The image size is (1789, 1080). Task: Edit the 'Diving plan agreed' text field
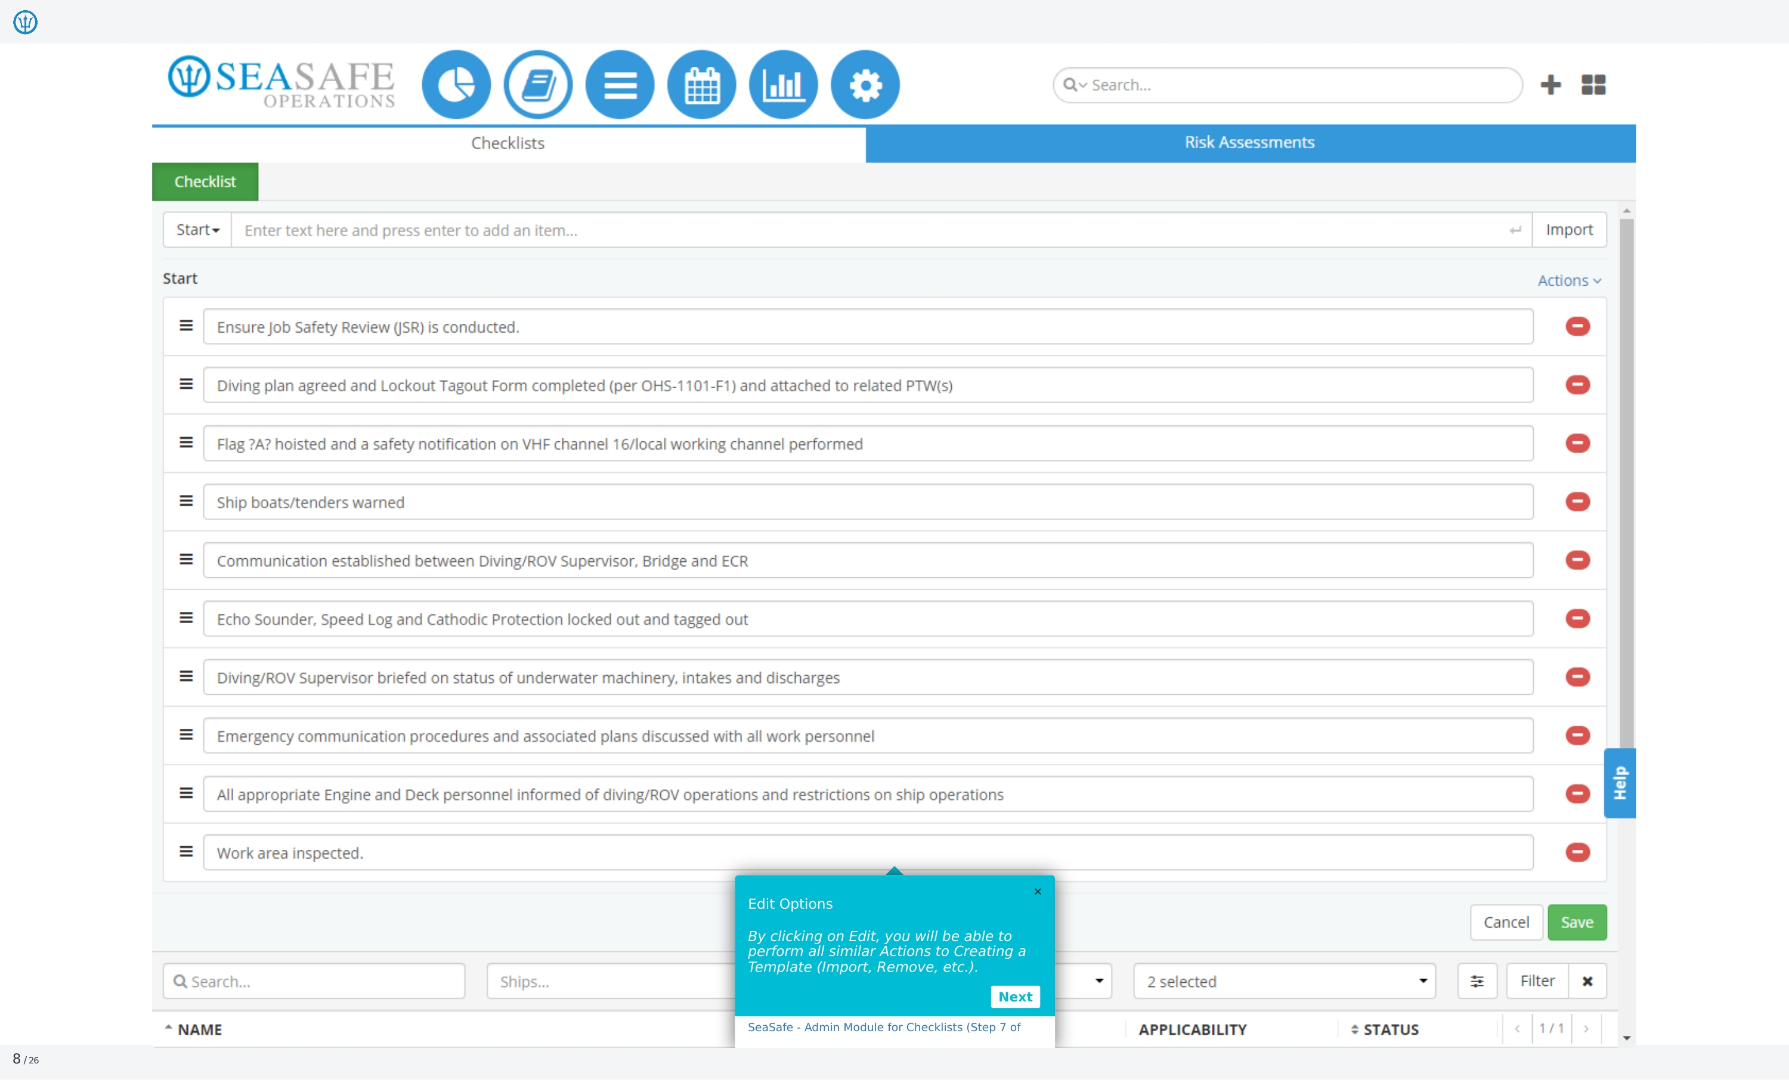pos(868,385)
